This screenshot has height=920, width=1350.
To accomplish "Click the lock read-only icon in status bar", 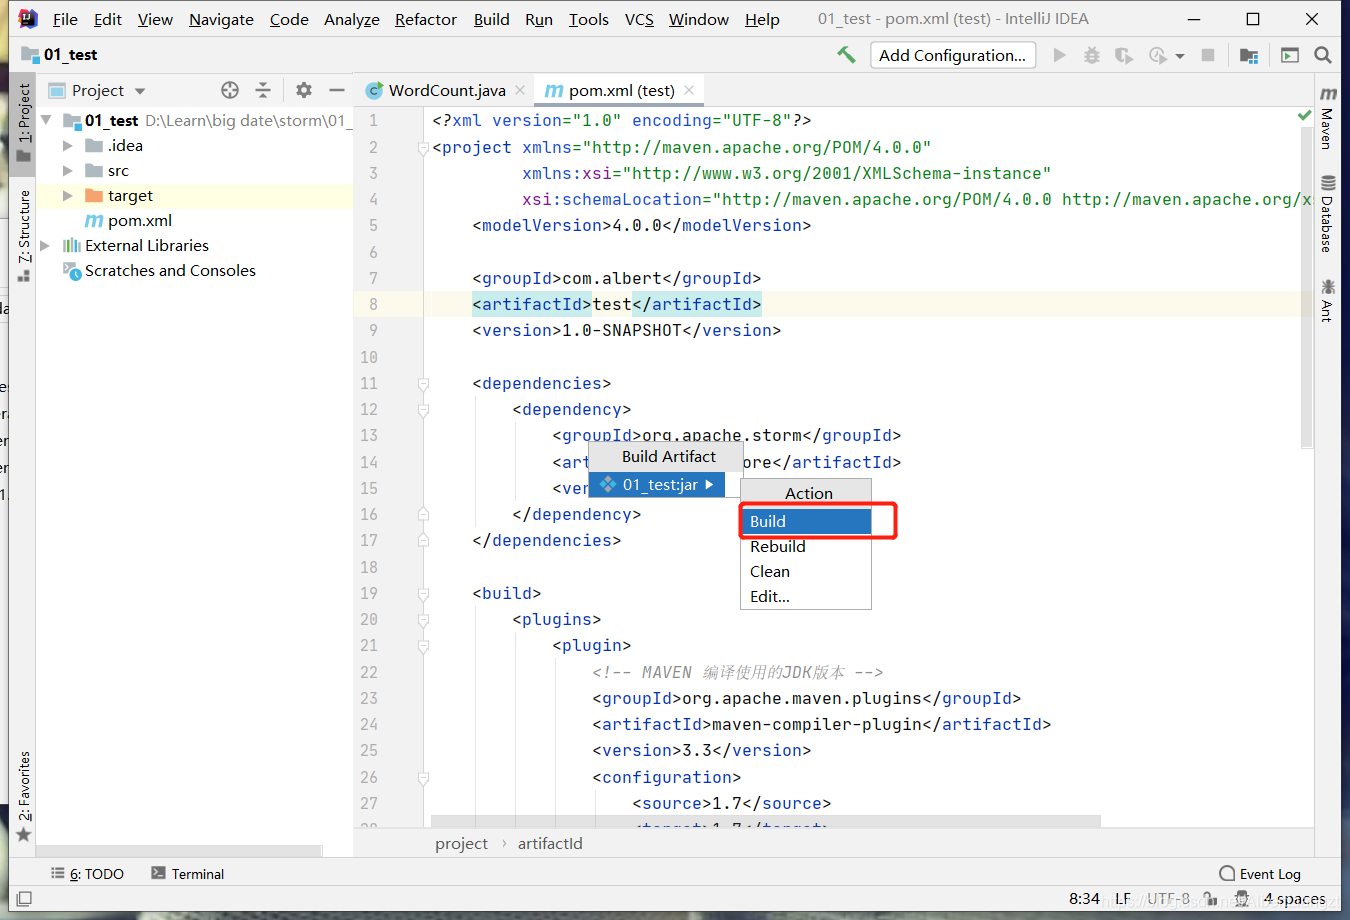I will pyautogui.click(x=1210, y=899).
